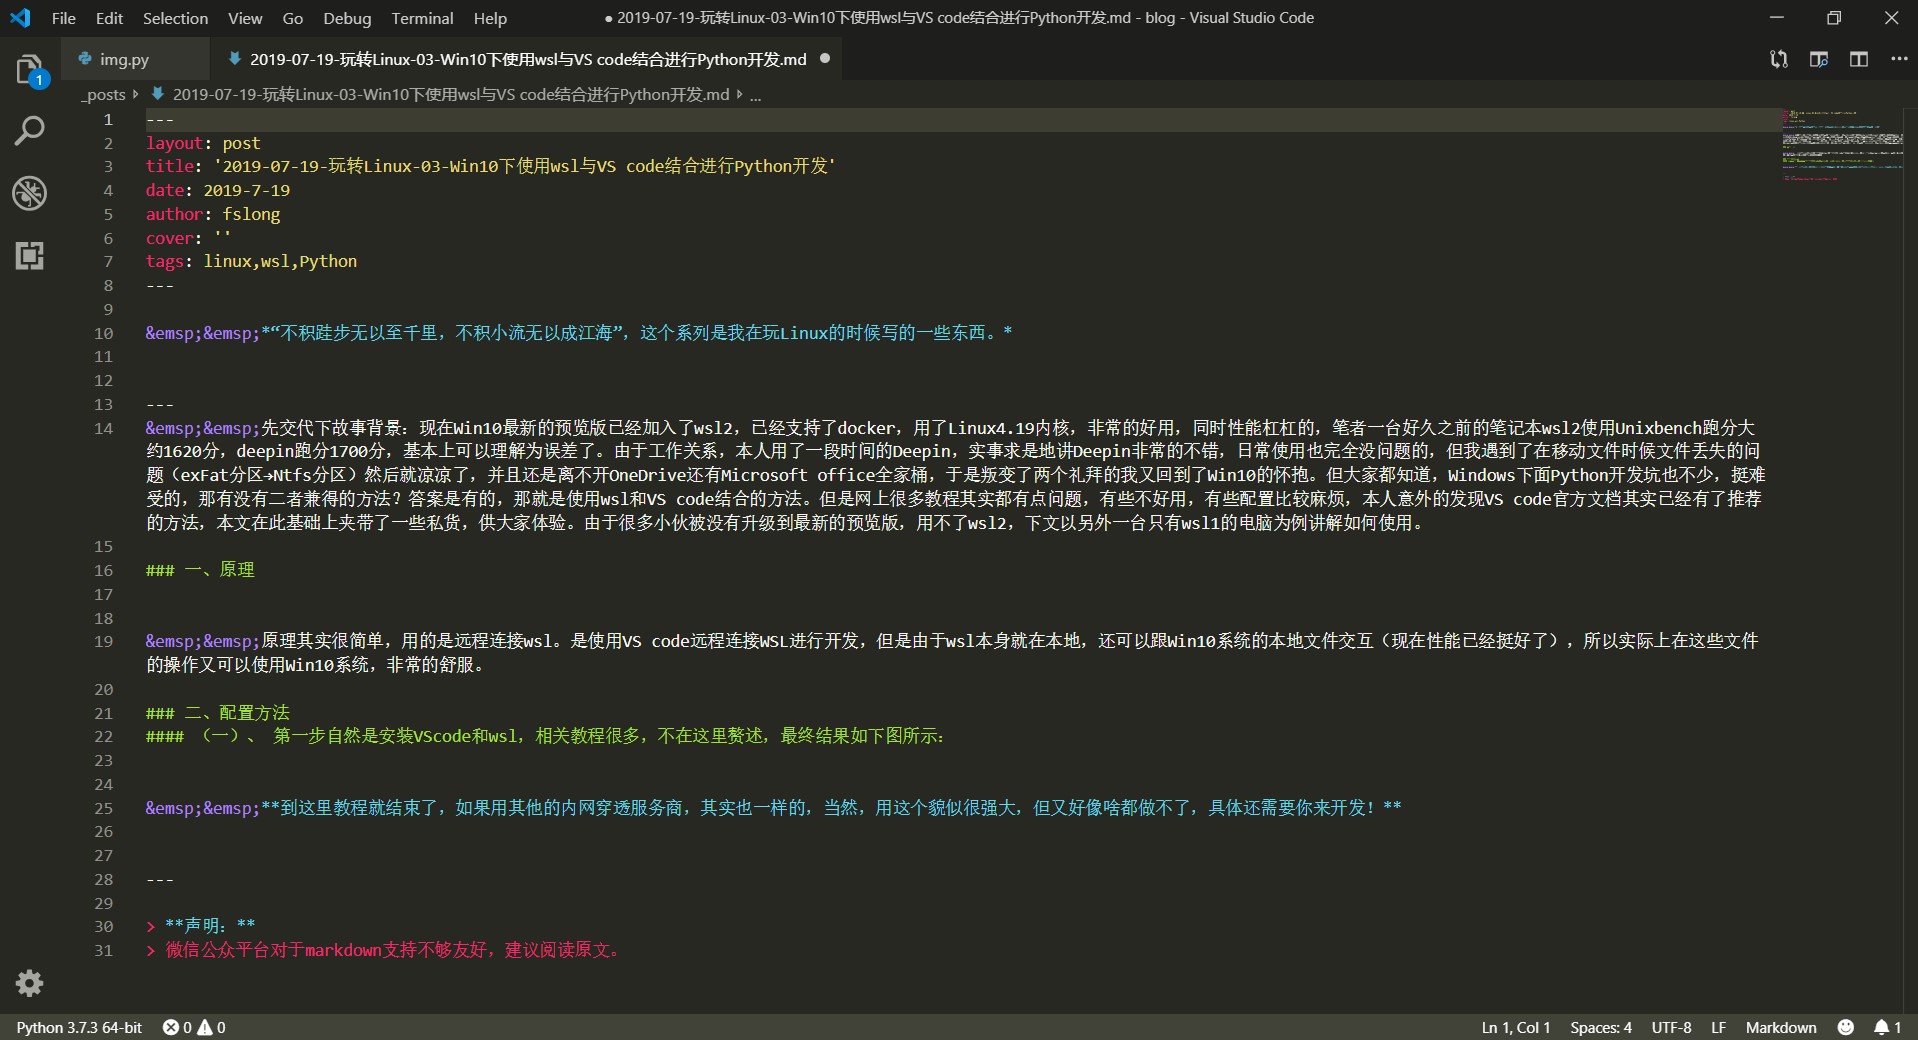The height and width of the screenshot is (1040, 1918).
Task: Click the feedback smiley in status bar
Action: [x=1846, y=1027]
